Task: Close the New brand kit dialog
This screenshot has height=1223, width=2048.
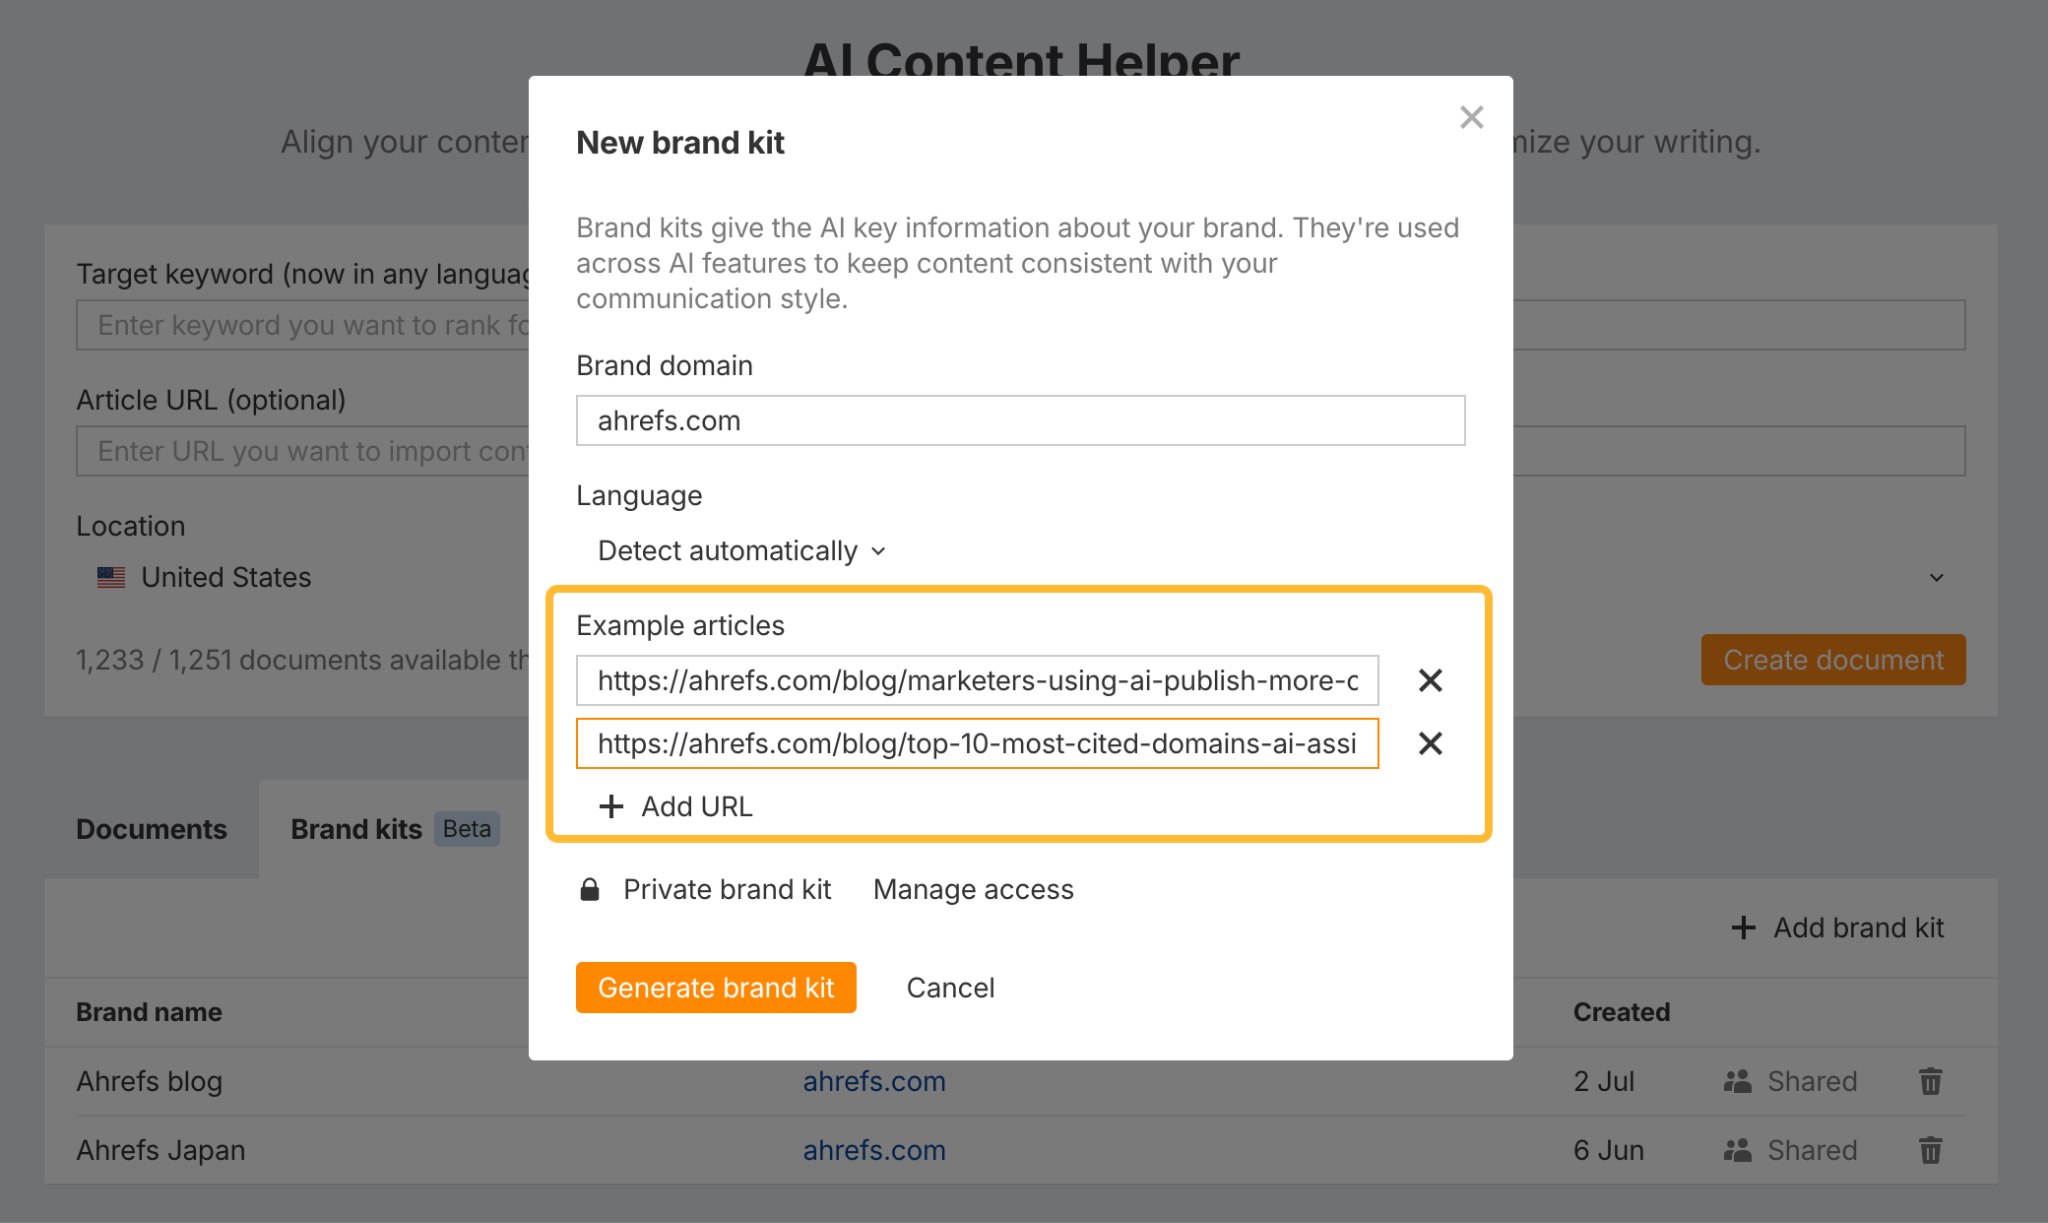Action: [1471, 117]
